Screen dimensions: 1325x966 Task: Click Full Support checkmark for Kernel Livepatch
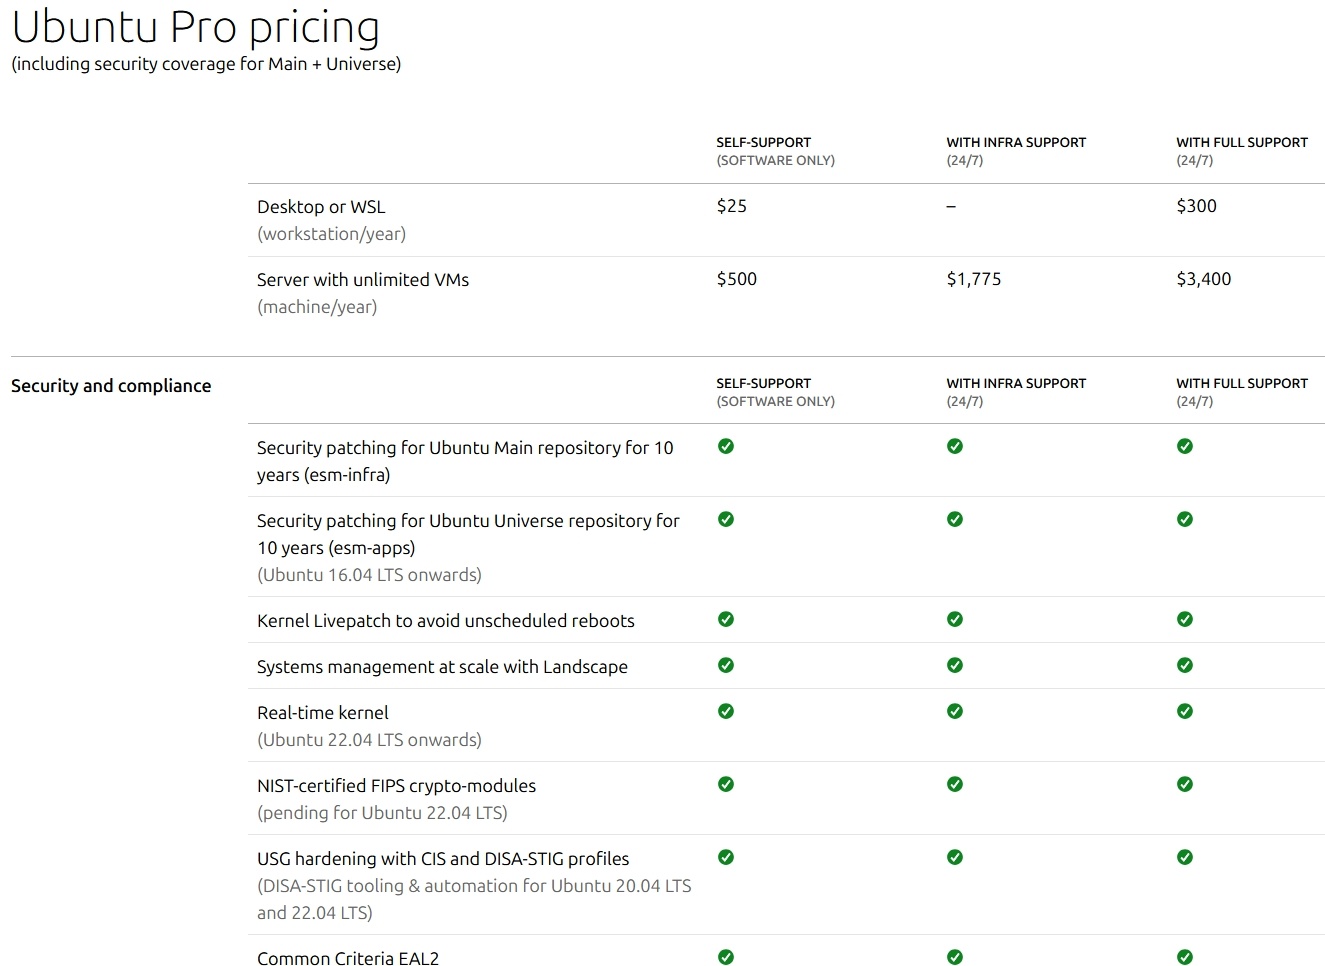tap(1185, 619)
